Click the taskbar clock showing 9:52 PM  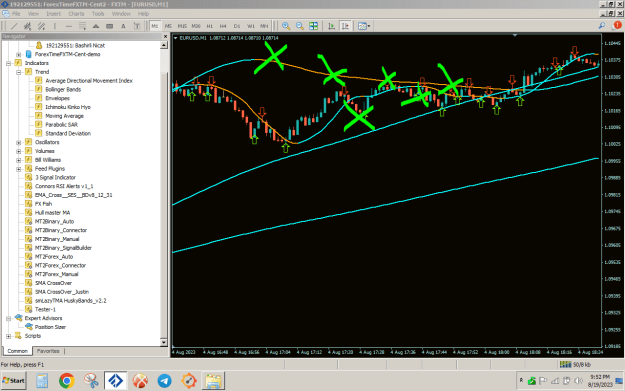pyautogui.click(x=600, y=377)
